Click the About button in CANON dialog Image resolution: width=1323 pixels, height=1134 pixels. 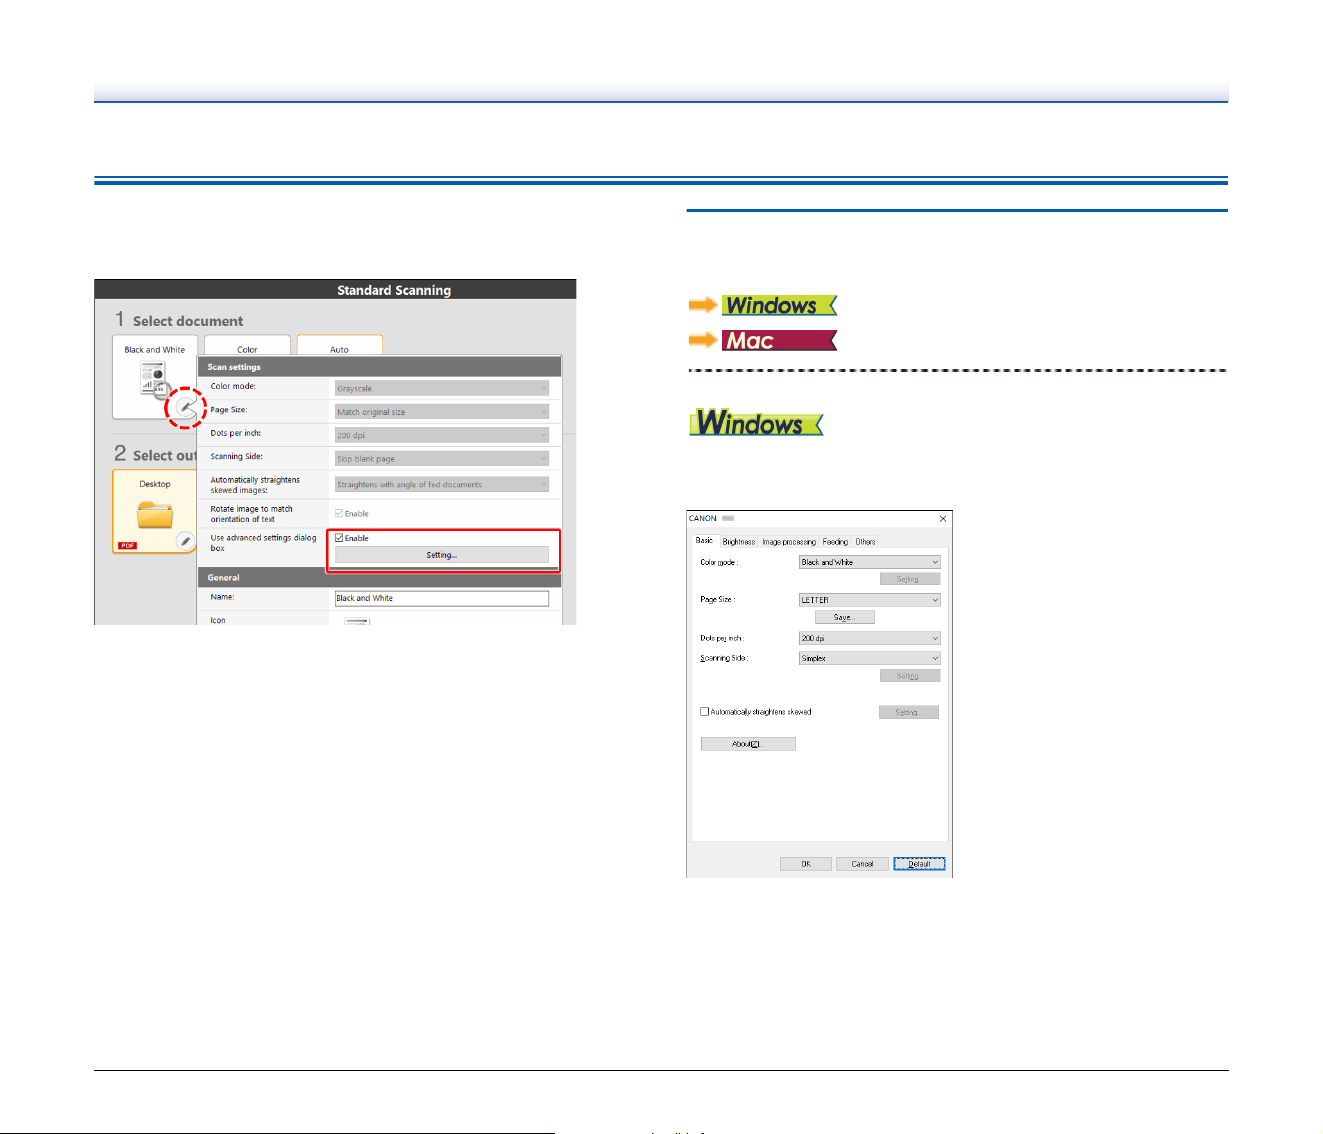pyautogui.click(x=748, y=744)
